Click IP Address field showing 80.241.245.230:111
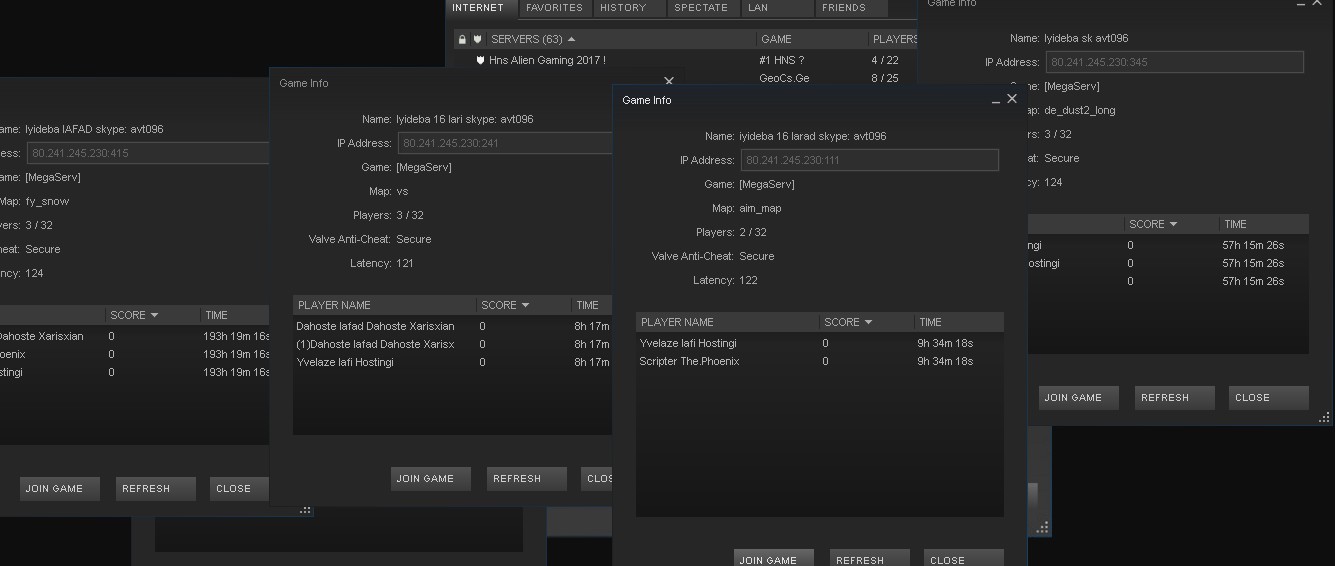 pos(869,160)
